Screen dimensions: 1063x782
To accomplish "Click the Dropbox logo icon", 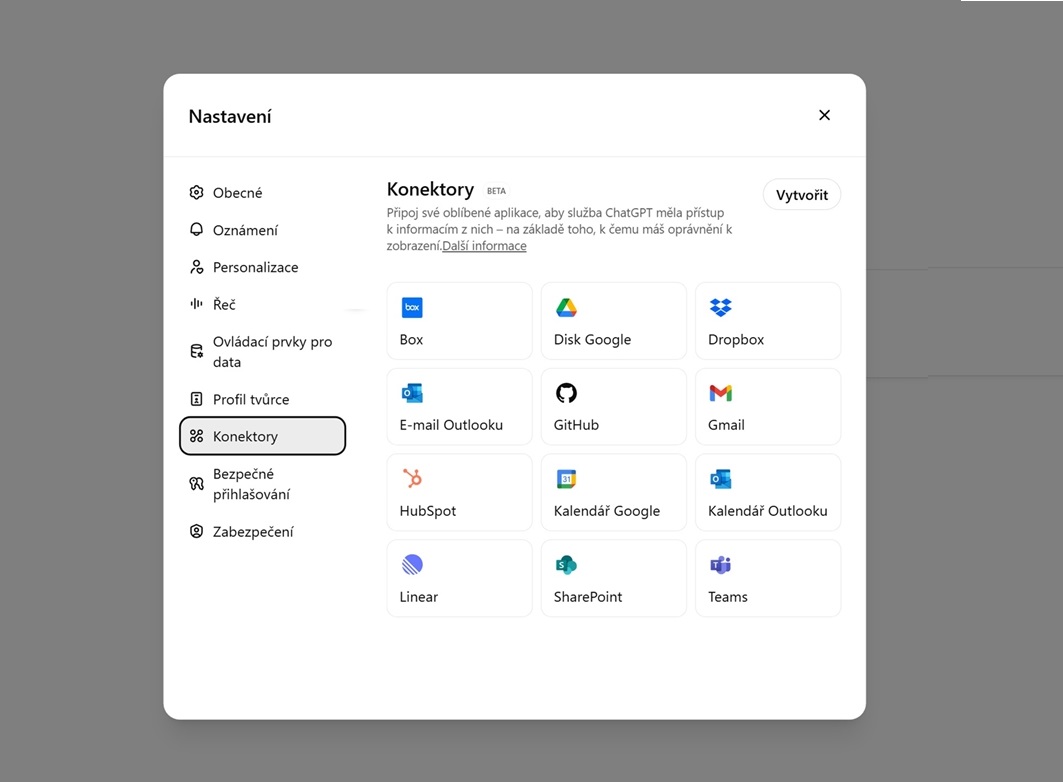I will 721,308.
